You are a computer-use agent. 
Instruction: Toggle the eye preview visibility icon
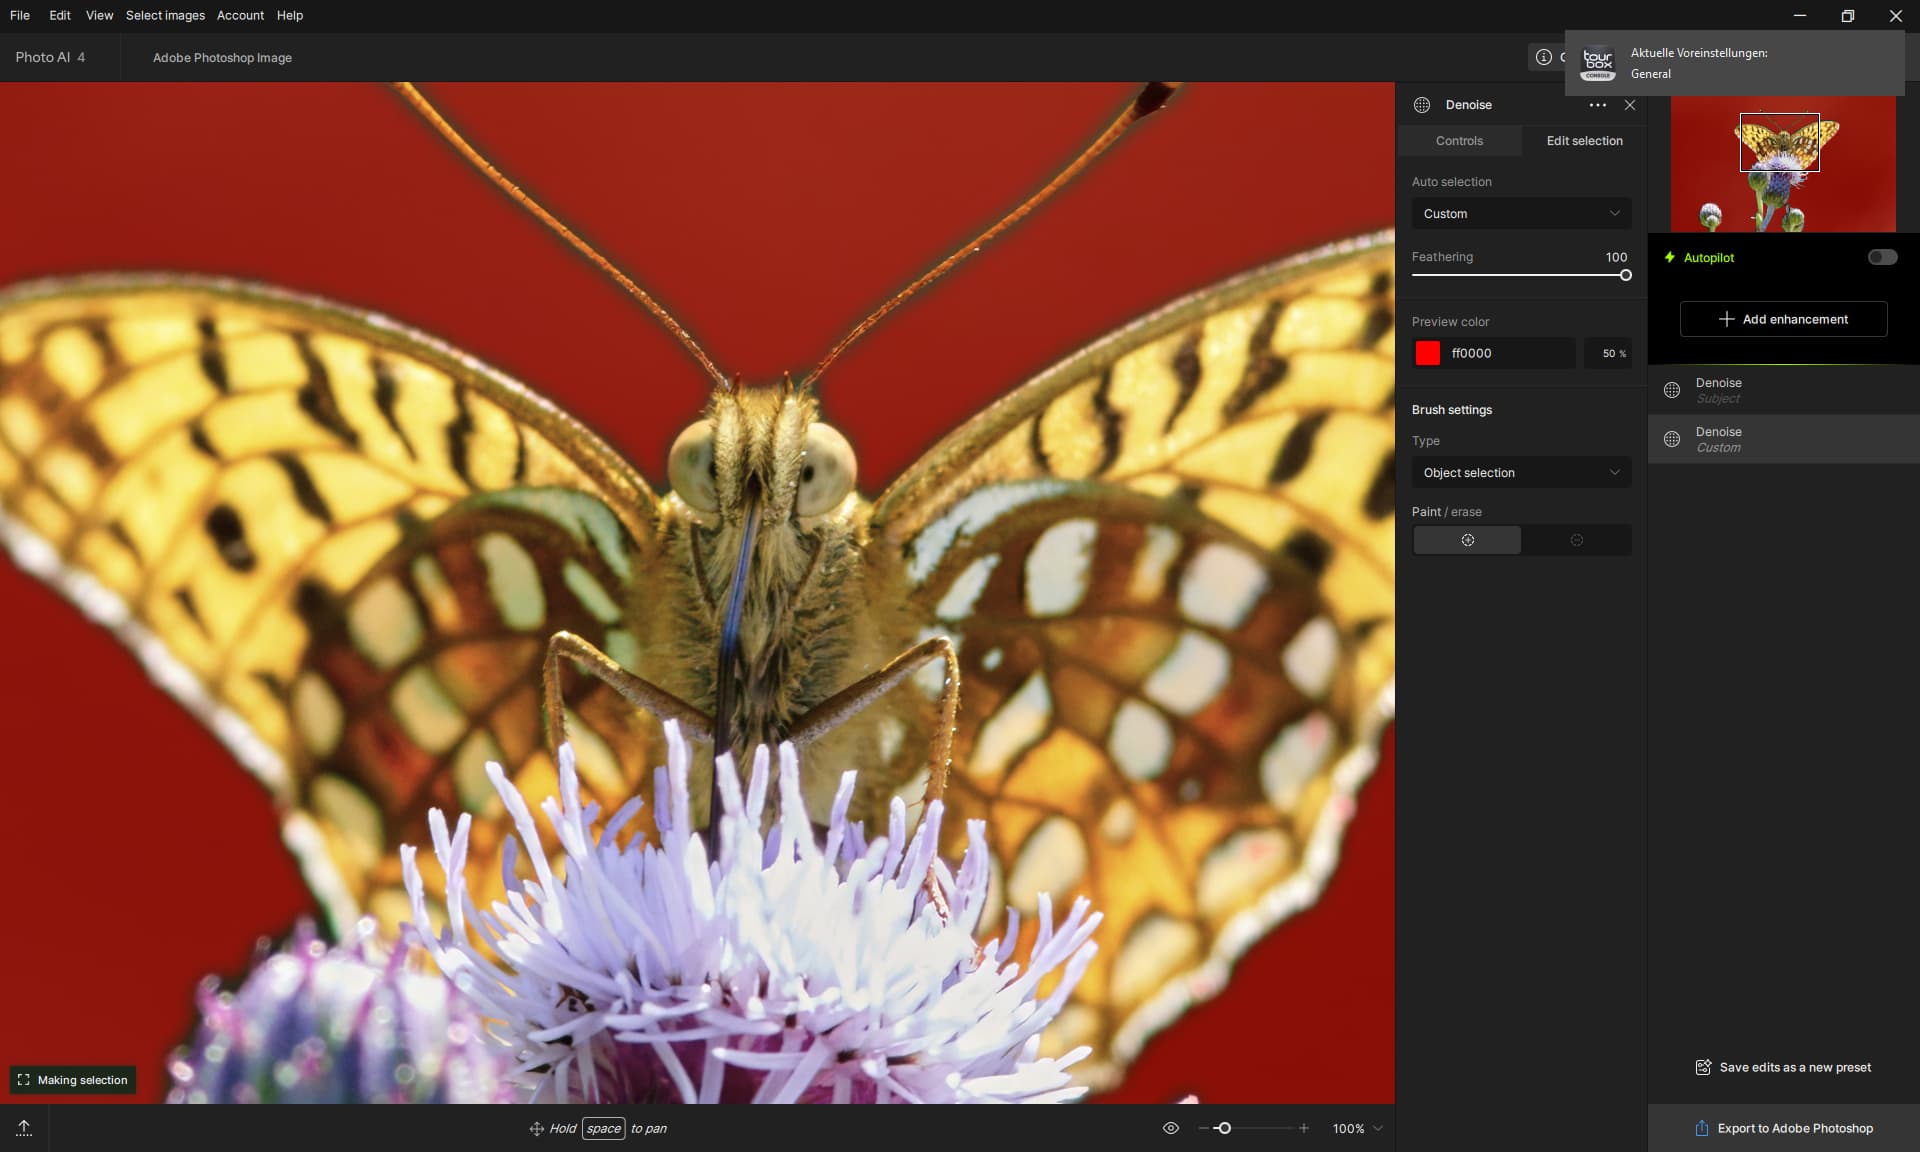[x=1171, y=1128]
